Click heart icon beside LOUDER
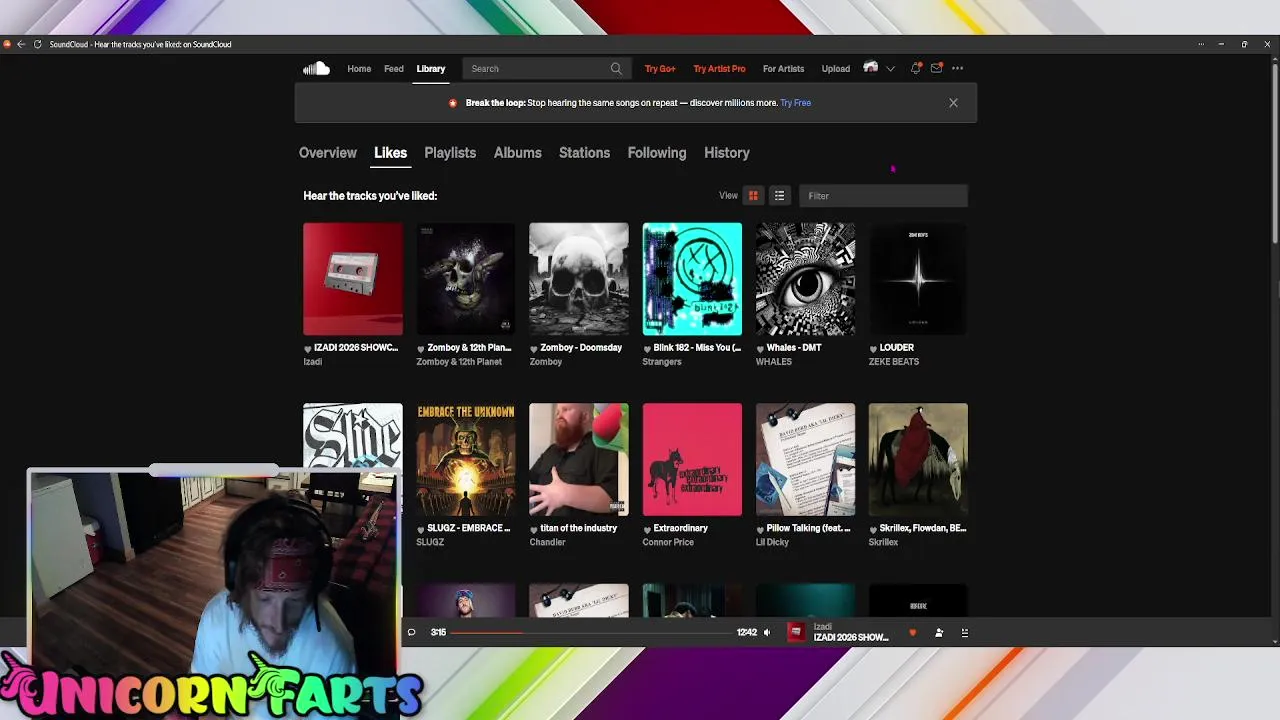Image resolution: width=1280 pixels, height=720 pixels. (873, 349)
